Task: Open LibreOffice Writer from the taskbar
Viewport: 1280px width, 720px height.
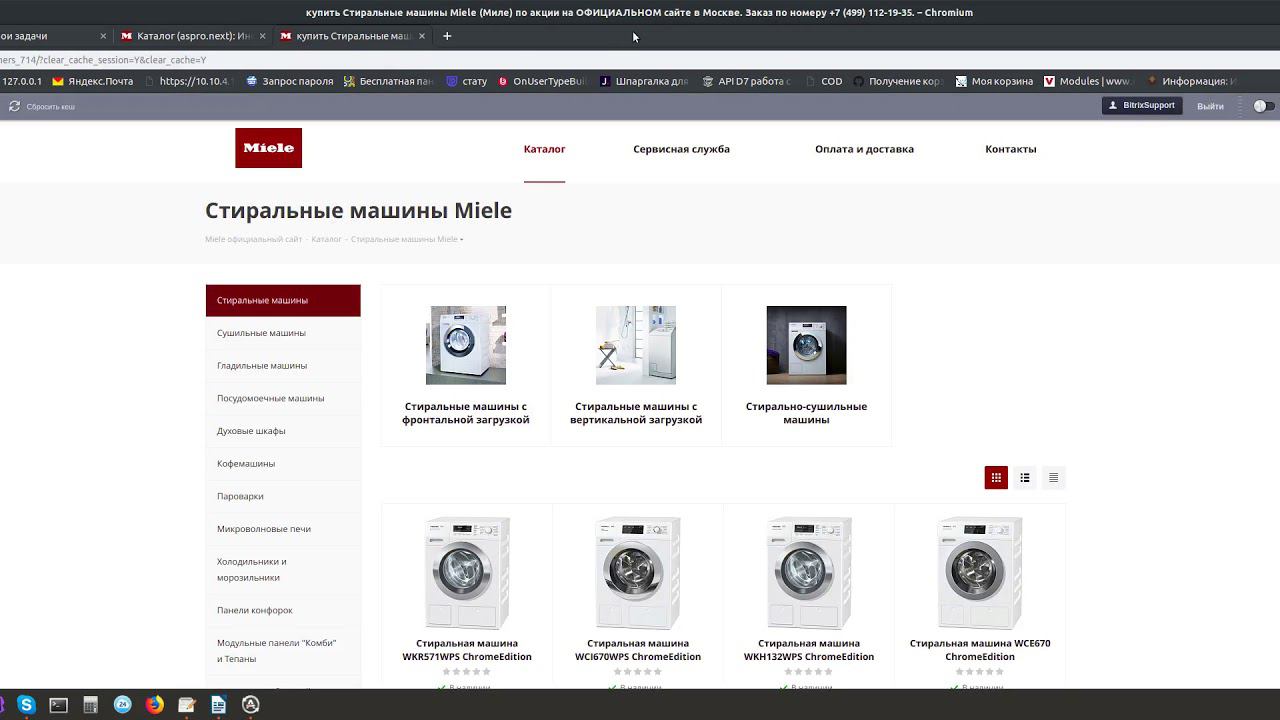Action: pos(219,705)
